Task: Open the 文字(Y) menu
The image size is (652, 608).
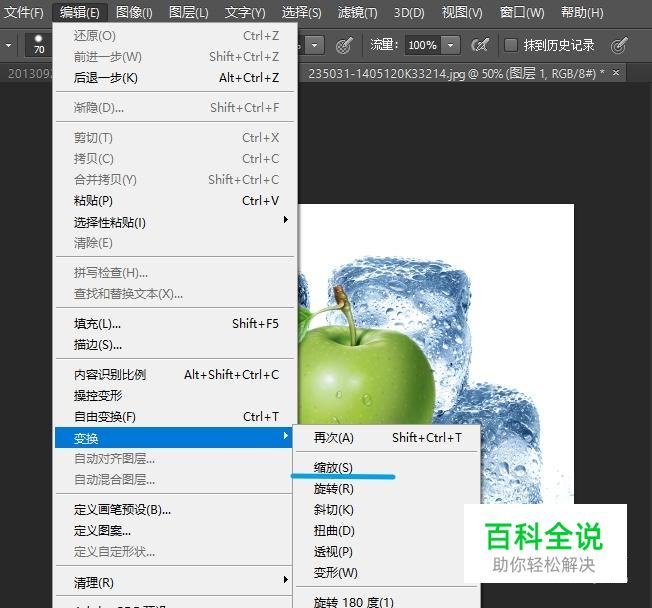Action: 245,12
